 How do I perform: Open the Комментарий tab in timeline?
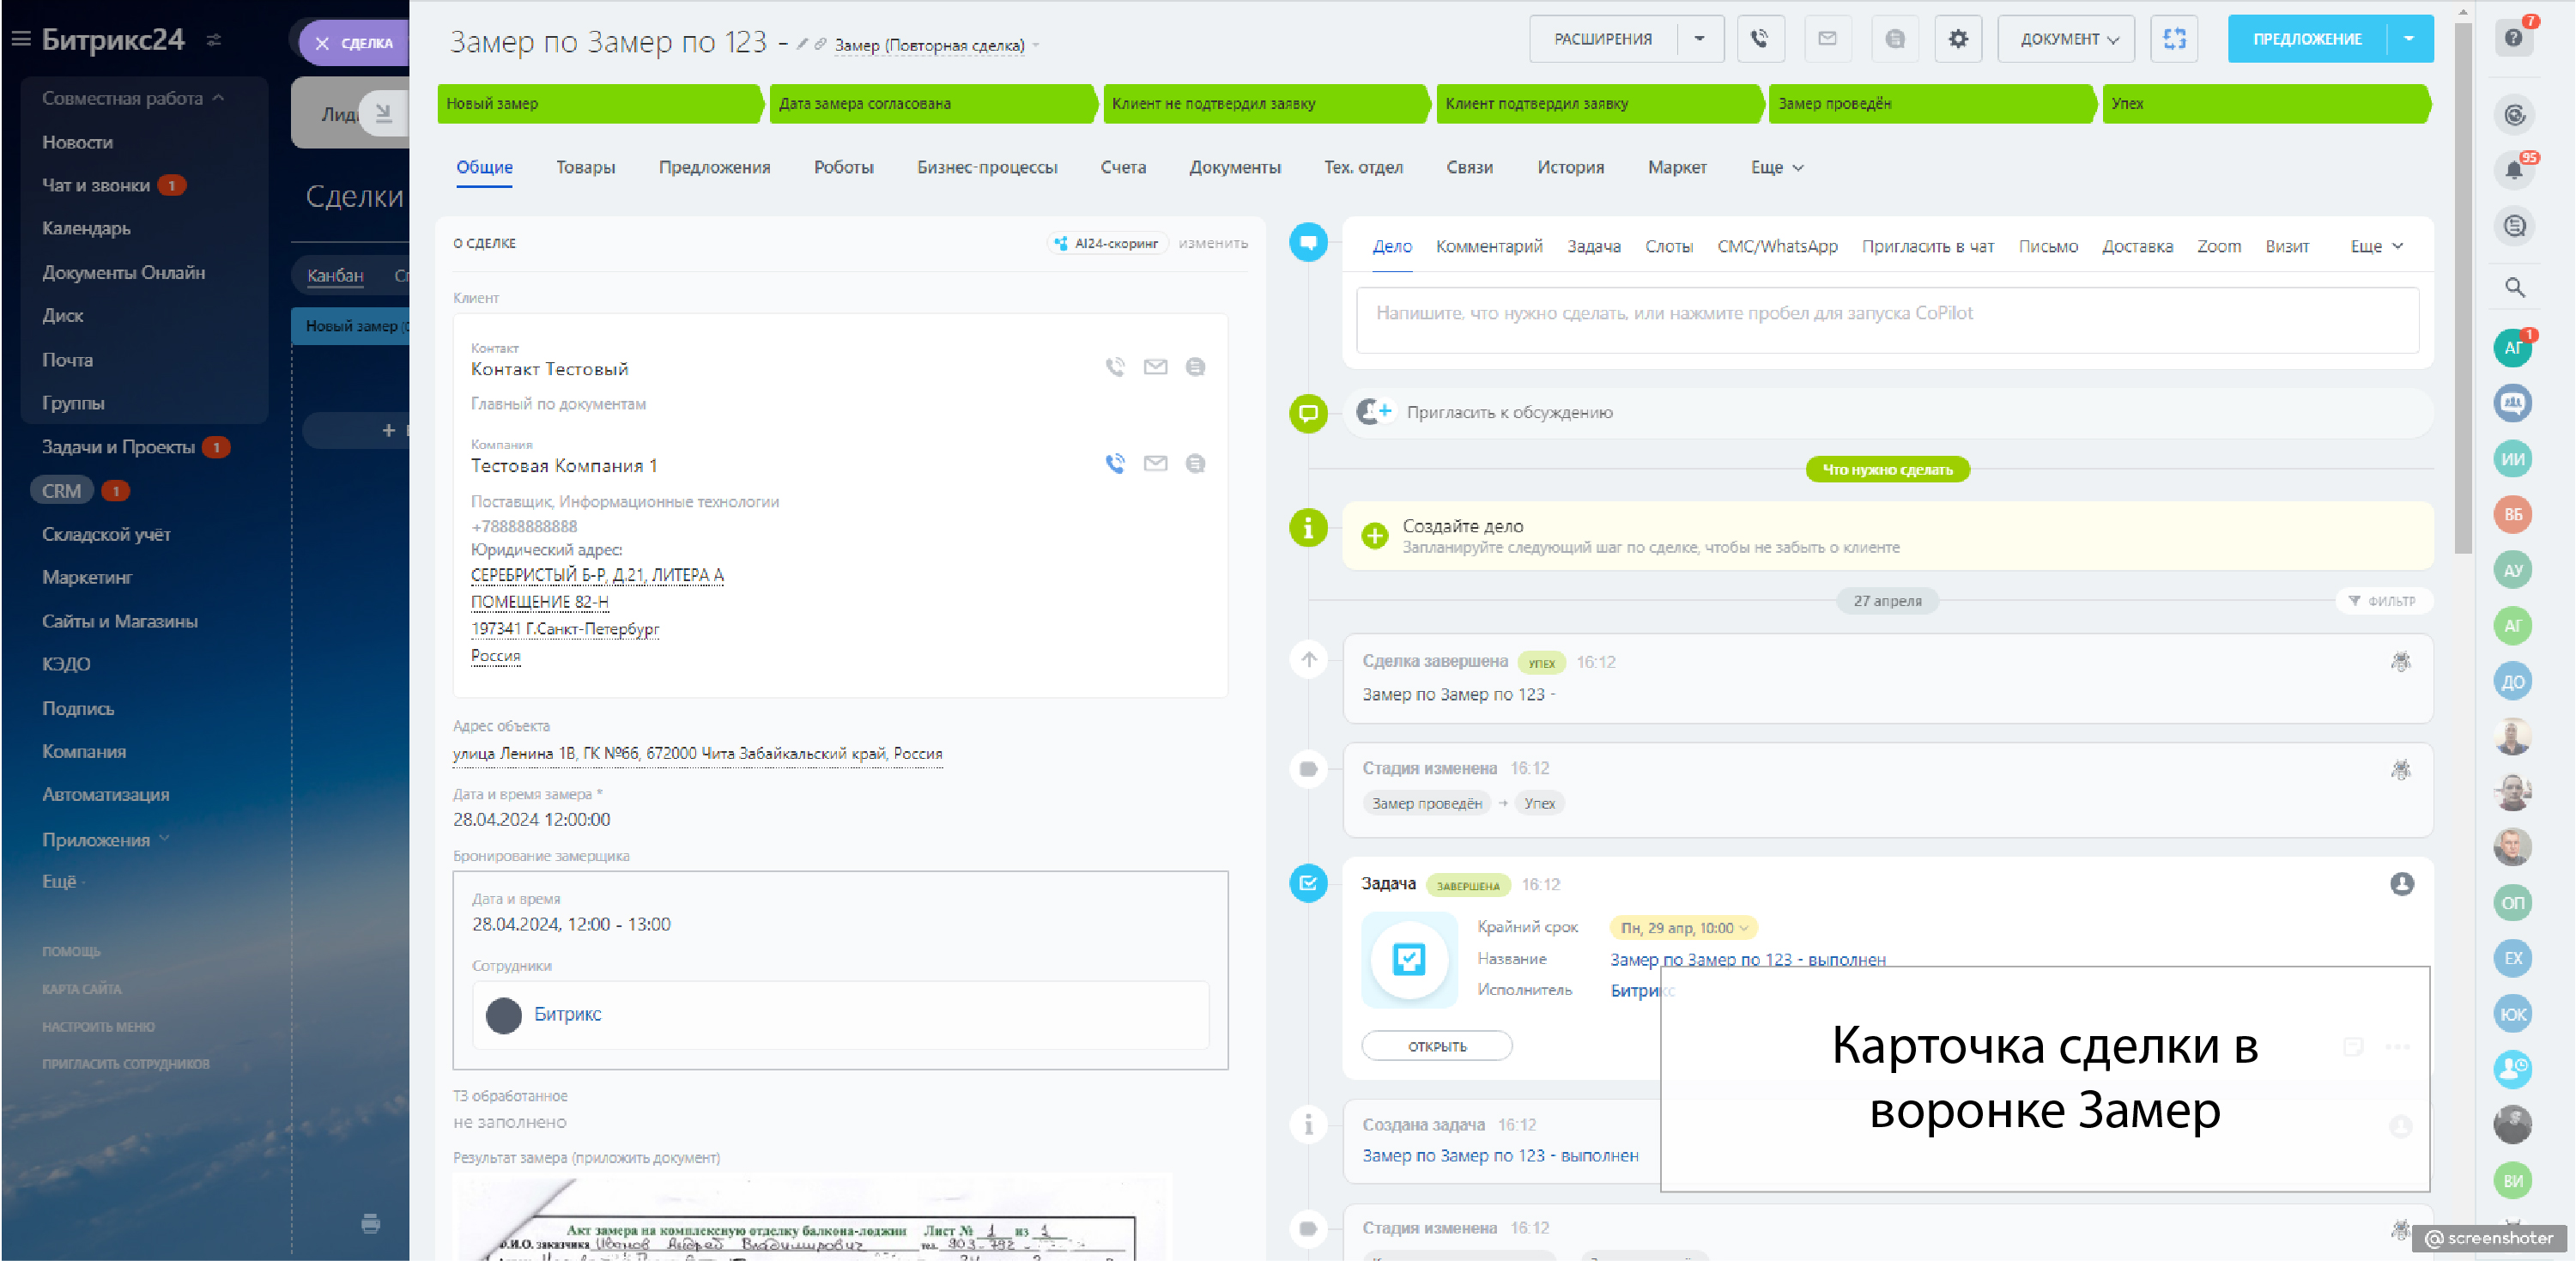pos(1488,247)
